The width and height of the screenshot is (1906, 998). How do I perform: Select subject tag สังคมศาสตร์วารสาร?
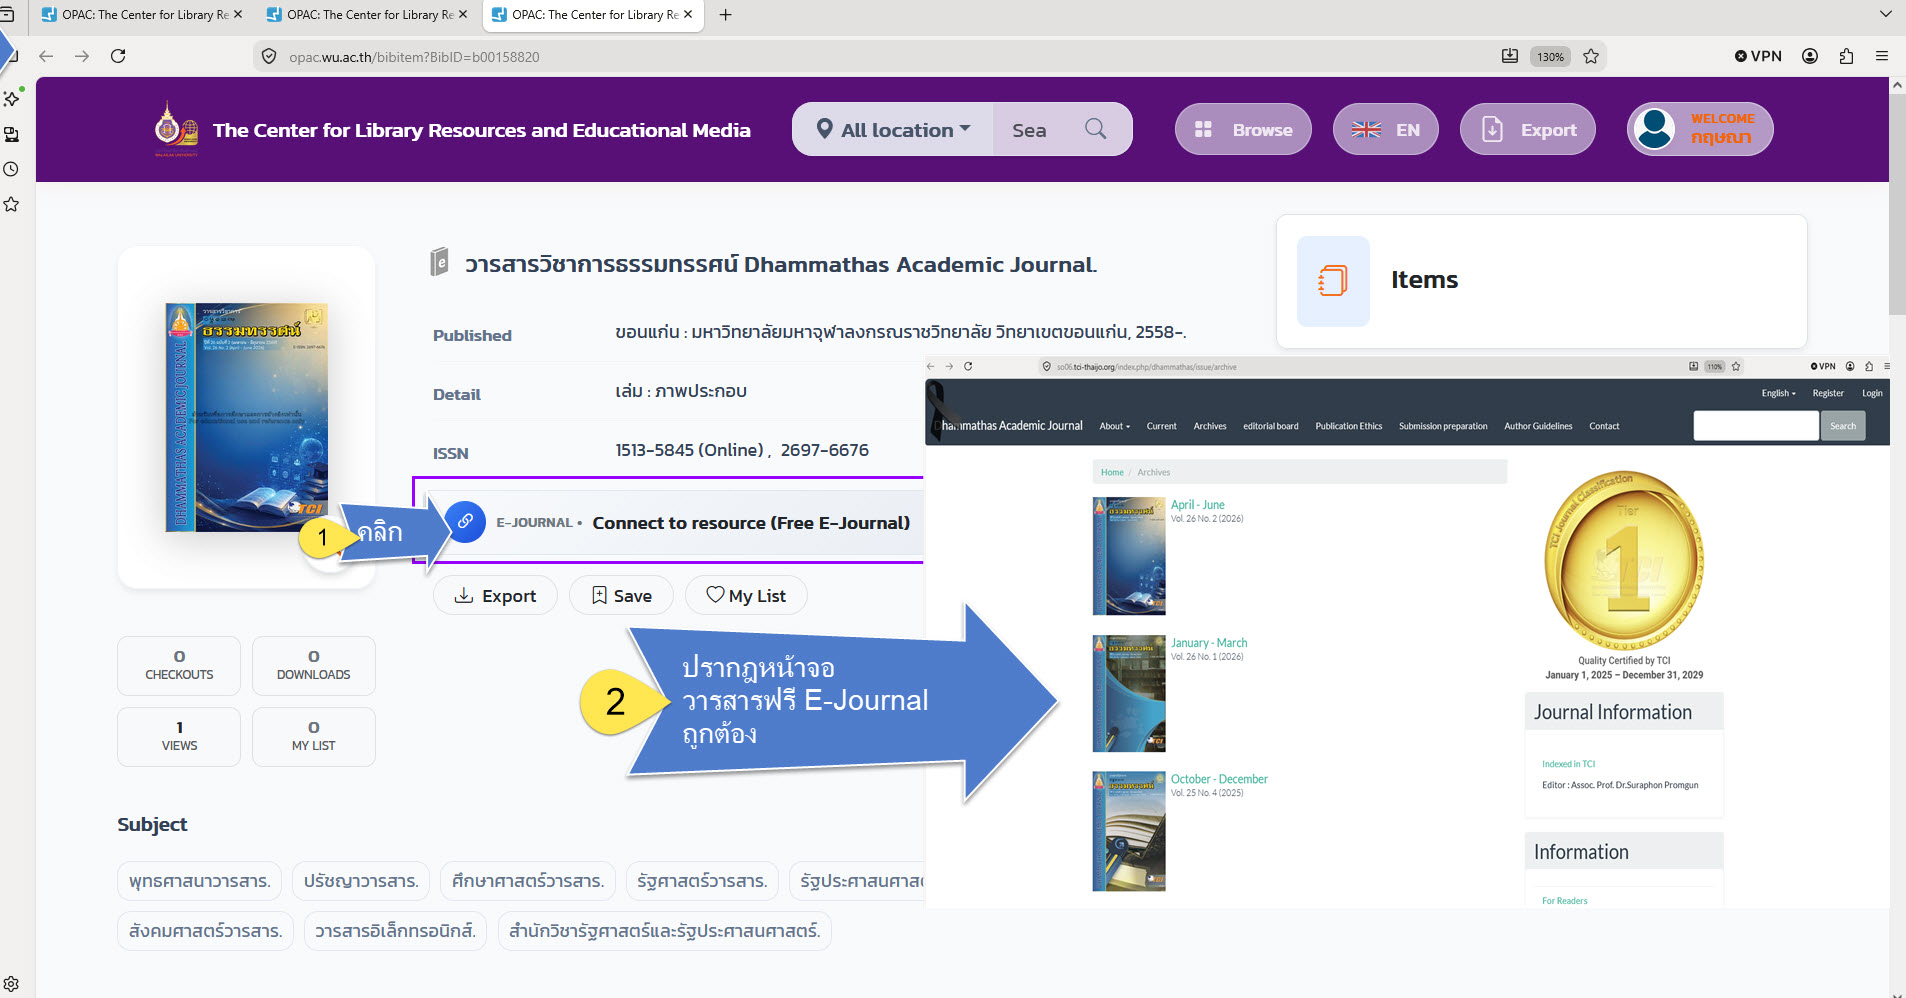(x=206, y=931)
